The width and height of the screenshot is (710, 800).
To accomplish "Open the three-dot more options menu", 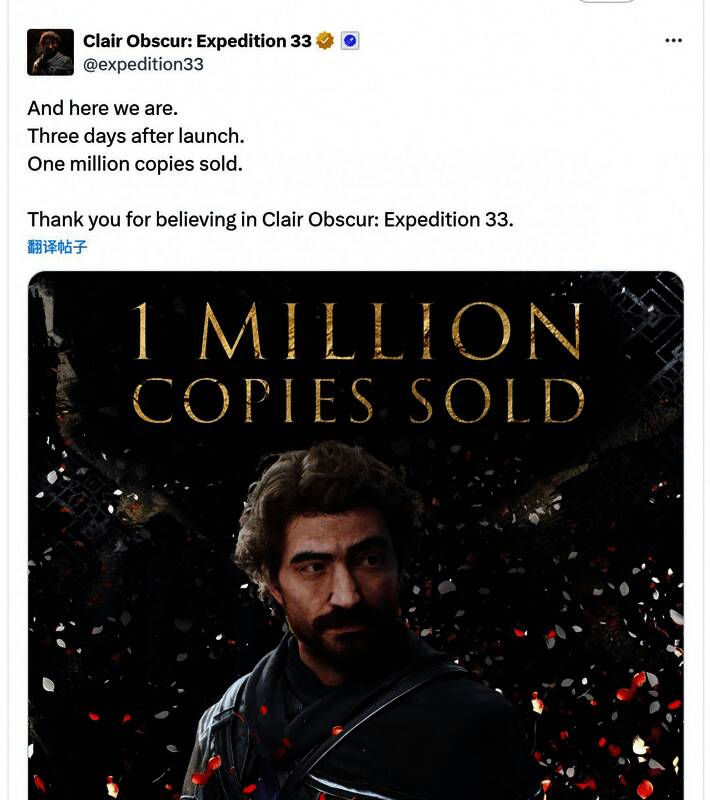I will 673,41.
